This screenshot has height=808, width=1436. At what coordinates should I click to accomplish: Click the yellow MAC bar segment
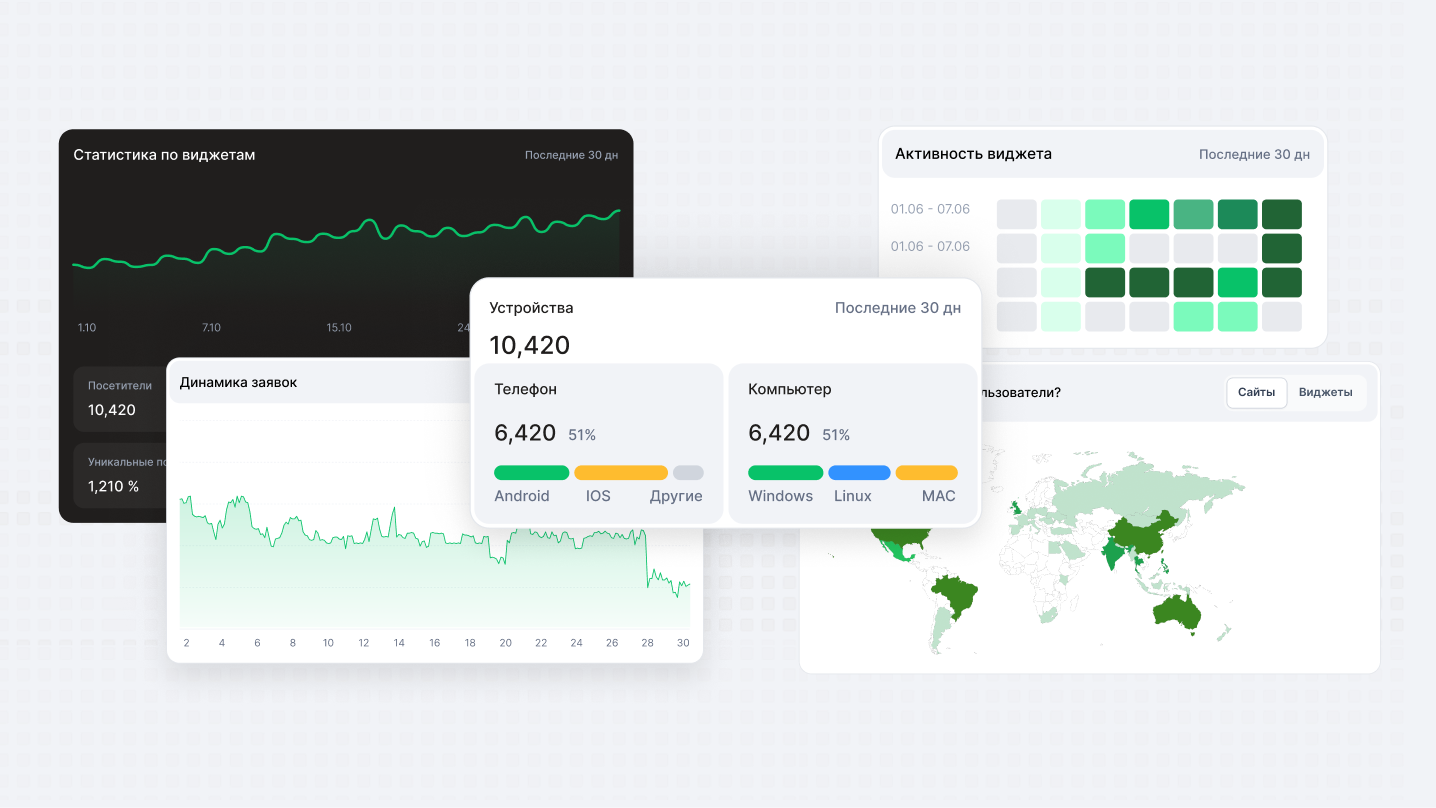click(x=926, y=473)
